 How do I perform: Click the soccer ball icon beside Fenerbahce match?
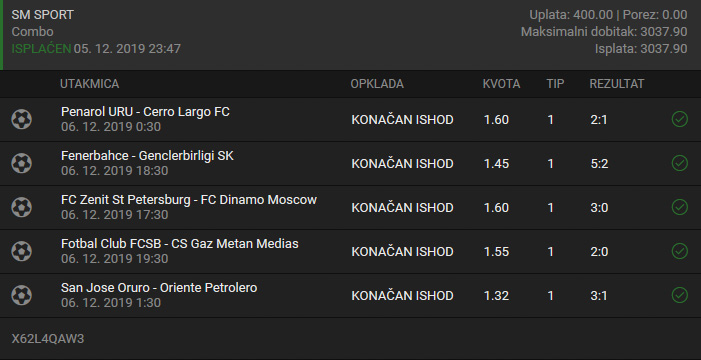(x=21, y=163)
